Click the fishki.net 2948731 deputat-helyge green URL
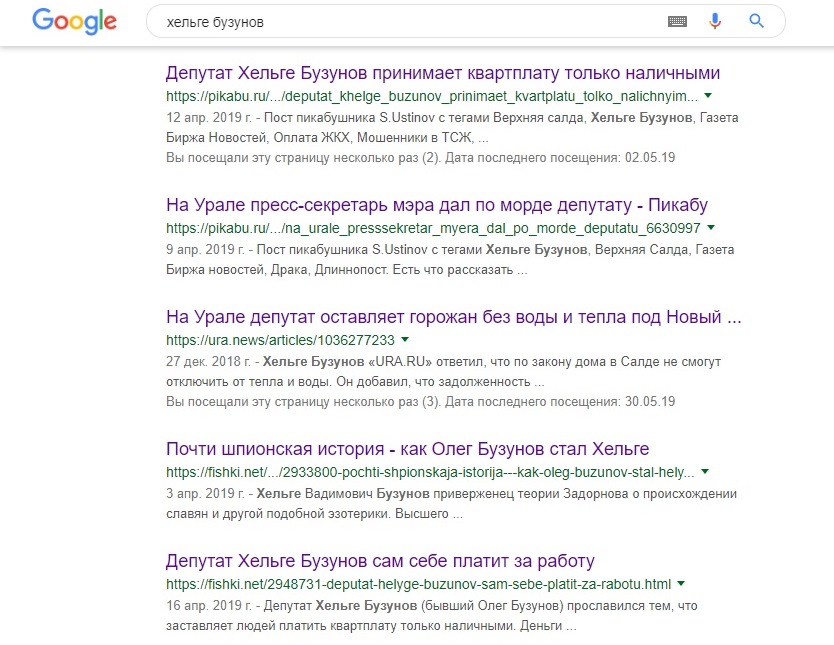This screenshot has height=645, width=834. pos(418,584)
